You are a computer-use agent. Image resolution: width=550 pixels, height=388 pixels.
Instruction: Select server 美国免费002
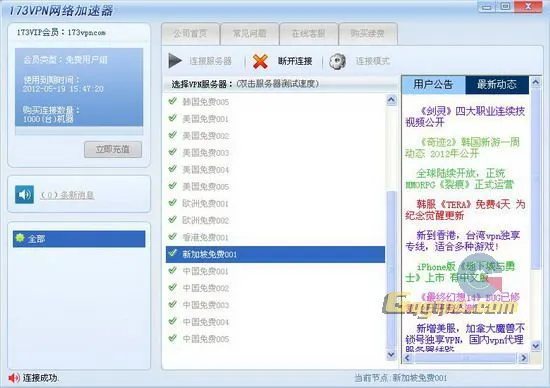coord(275,136)
